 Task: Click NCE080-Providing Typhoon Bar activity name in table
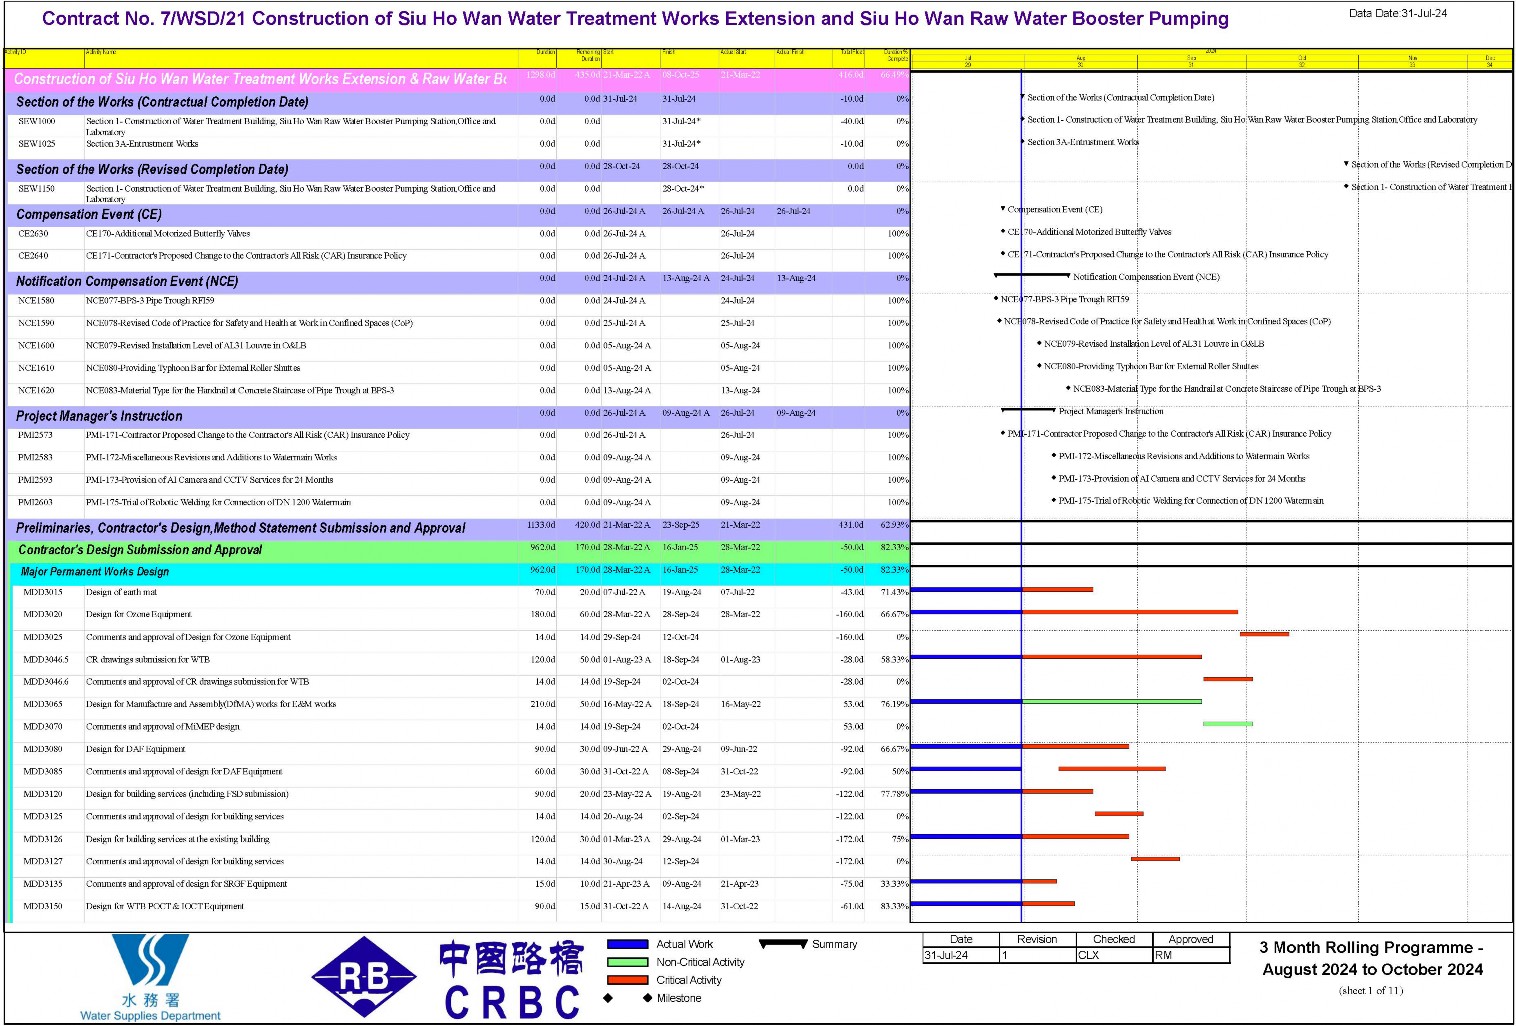click(193, 368)
